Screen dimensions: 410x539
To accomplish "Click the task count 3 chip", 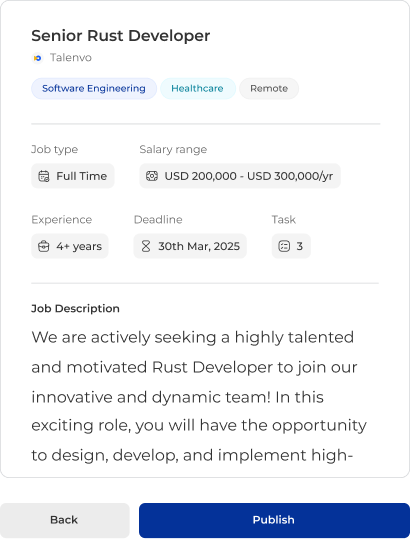I will (x=291, y=246).
